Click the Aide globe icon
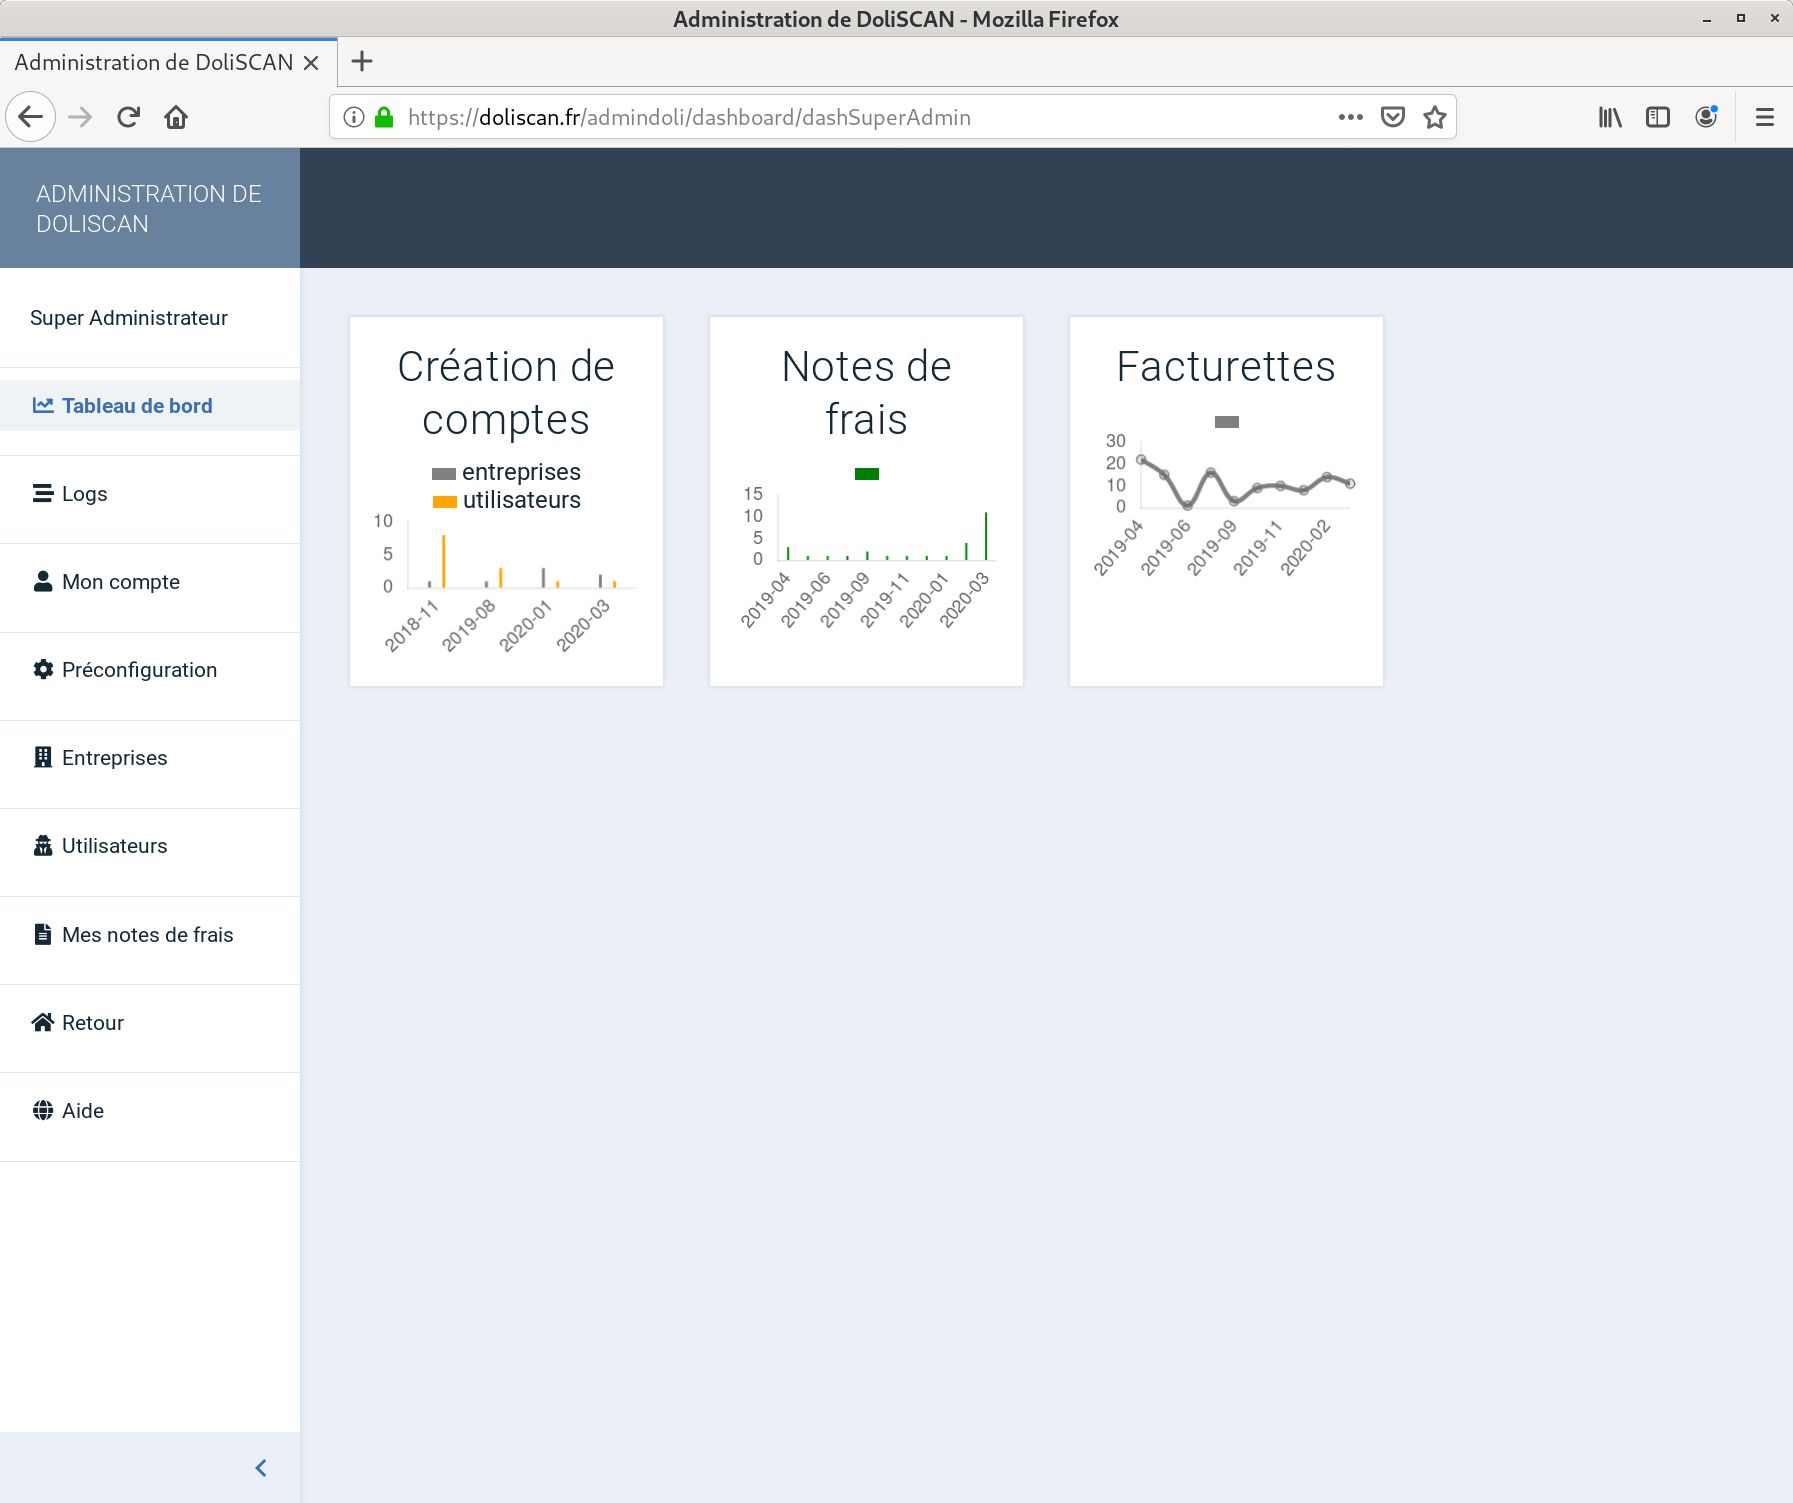Viewport: 1793px width, 1503px height. (x=43, y=1111)
